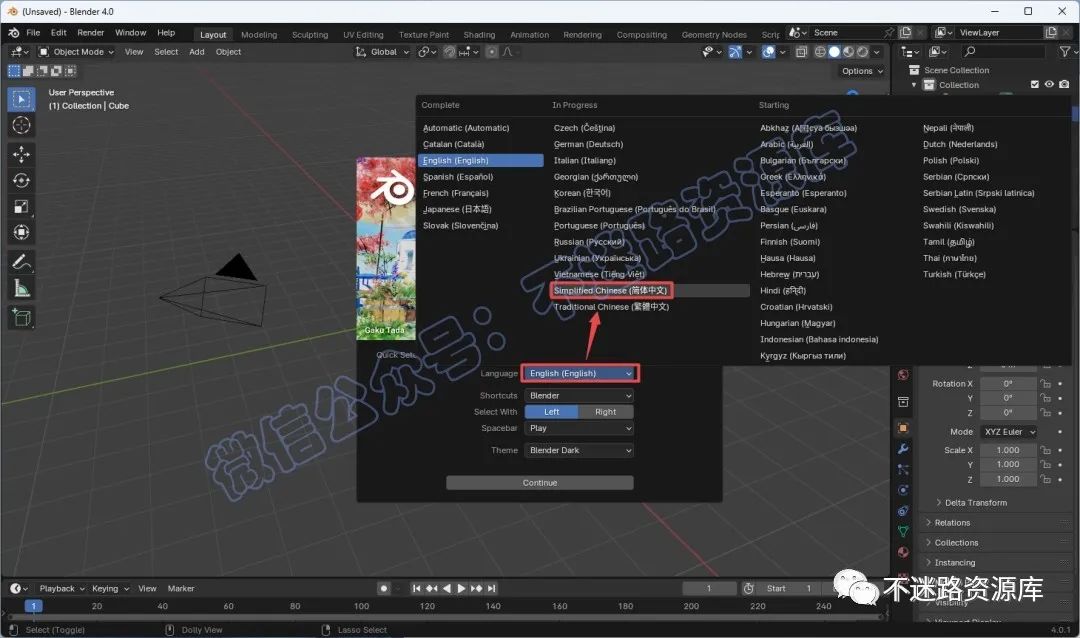Choose Simplified Chinese language option
Screen dimensions: 1080x638
(650, 291)
